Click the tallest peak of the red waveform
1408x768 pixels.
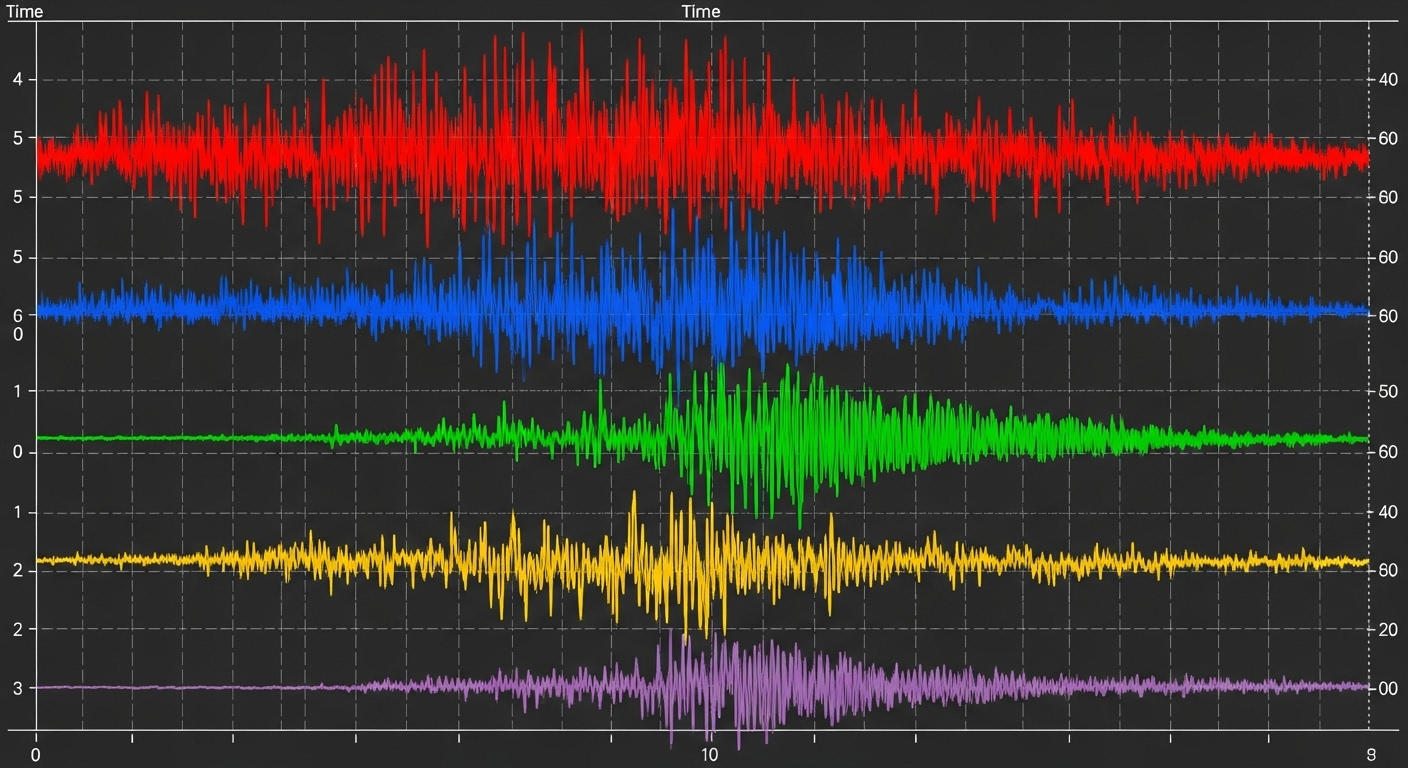582,32
